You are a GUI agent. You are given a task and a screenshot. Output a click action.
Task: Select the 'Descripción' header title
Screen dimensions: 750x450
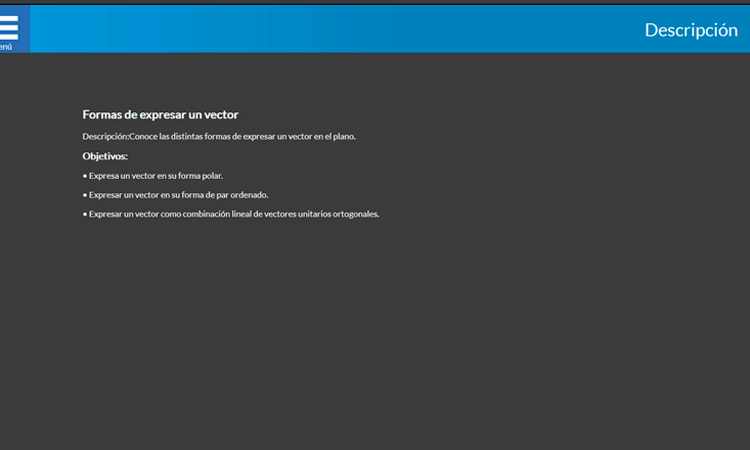(690, 30)
